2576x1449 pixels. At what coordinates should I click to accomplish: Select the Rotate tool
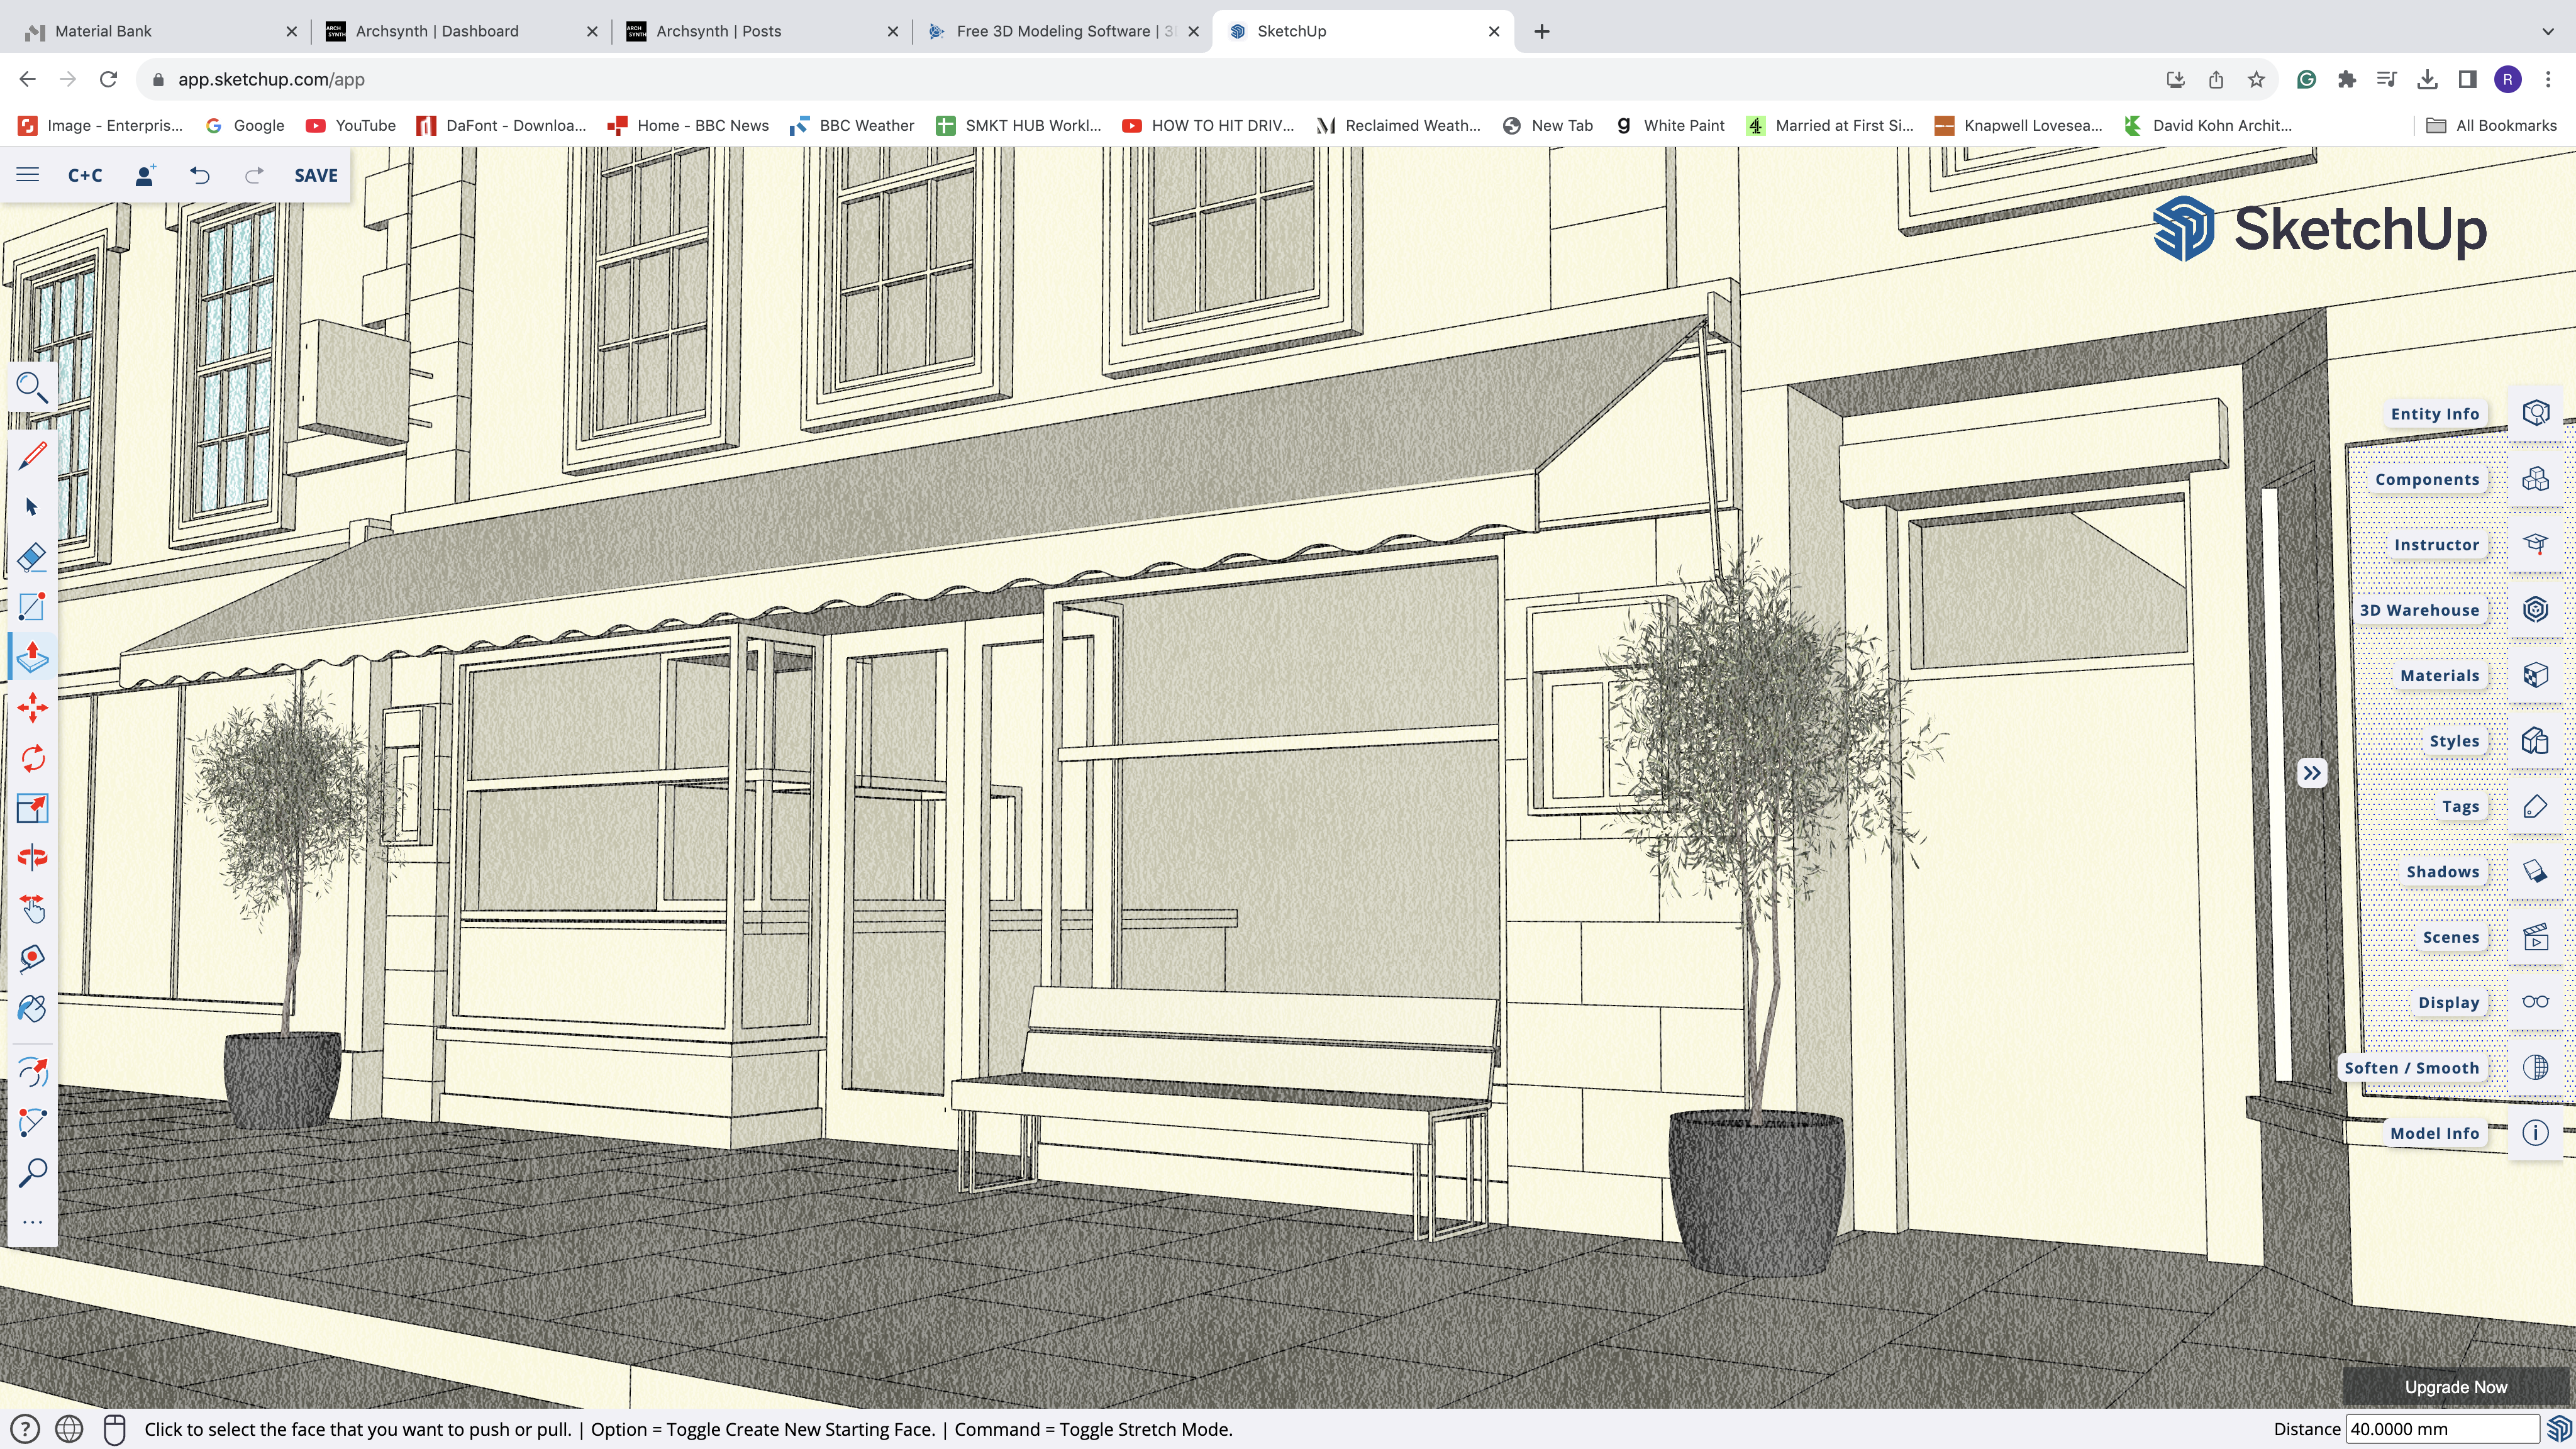click(x=32, y=758)
